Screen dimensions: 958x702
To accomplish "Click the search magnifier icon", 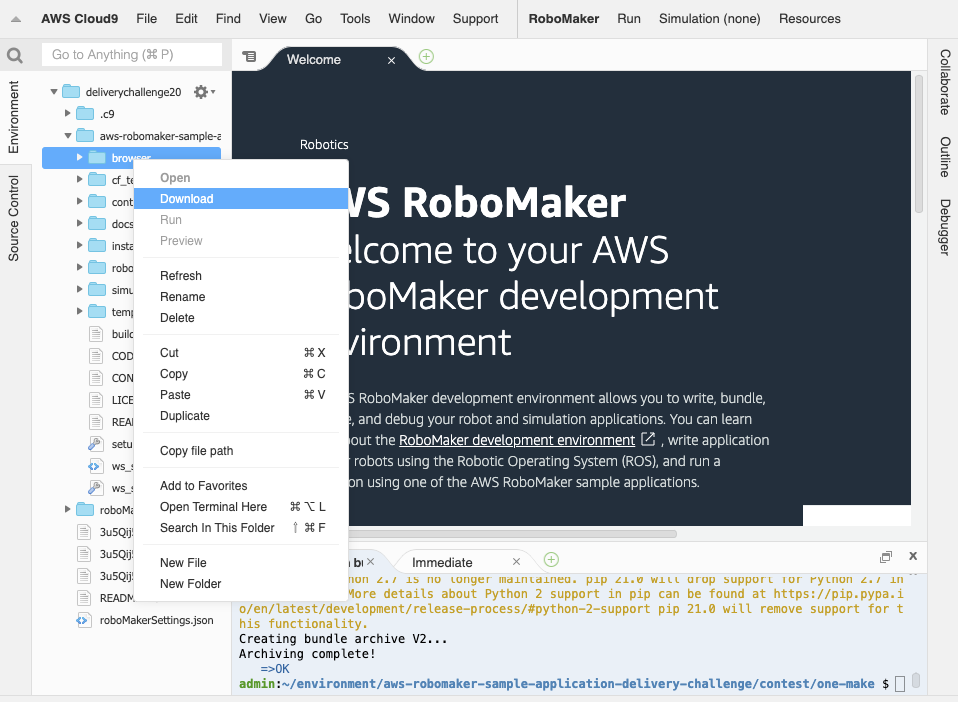I will click(15, 56).
